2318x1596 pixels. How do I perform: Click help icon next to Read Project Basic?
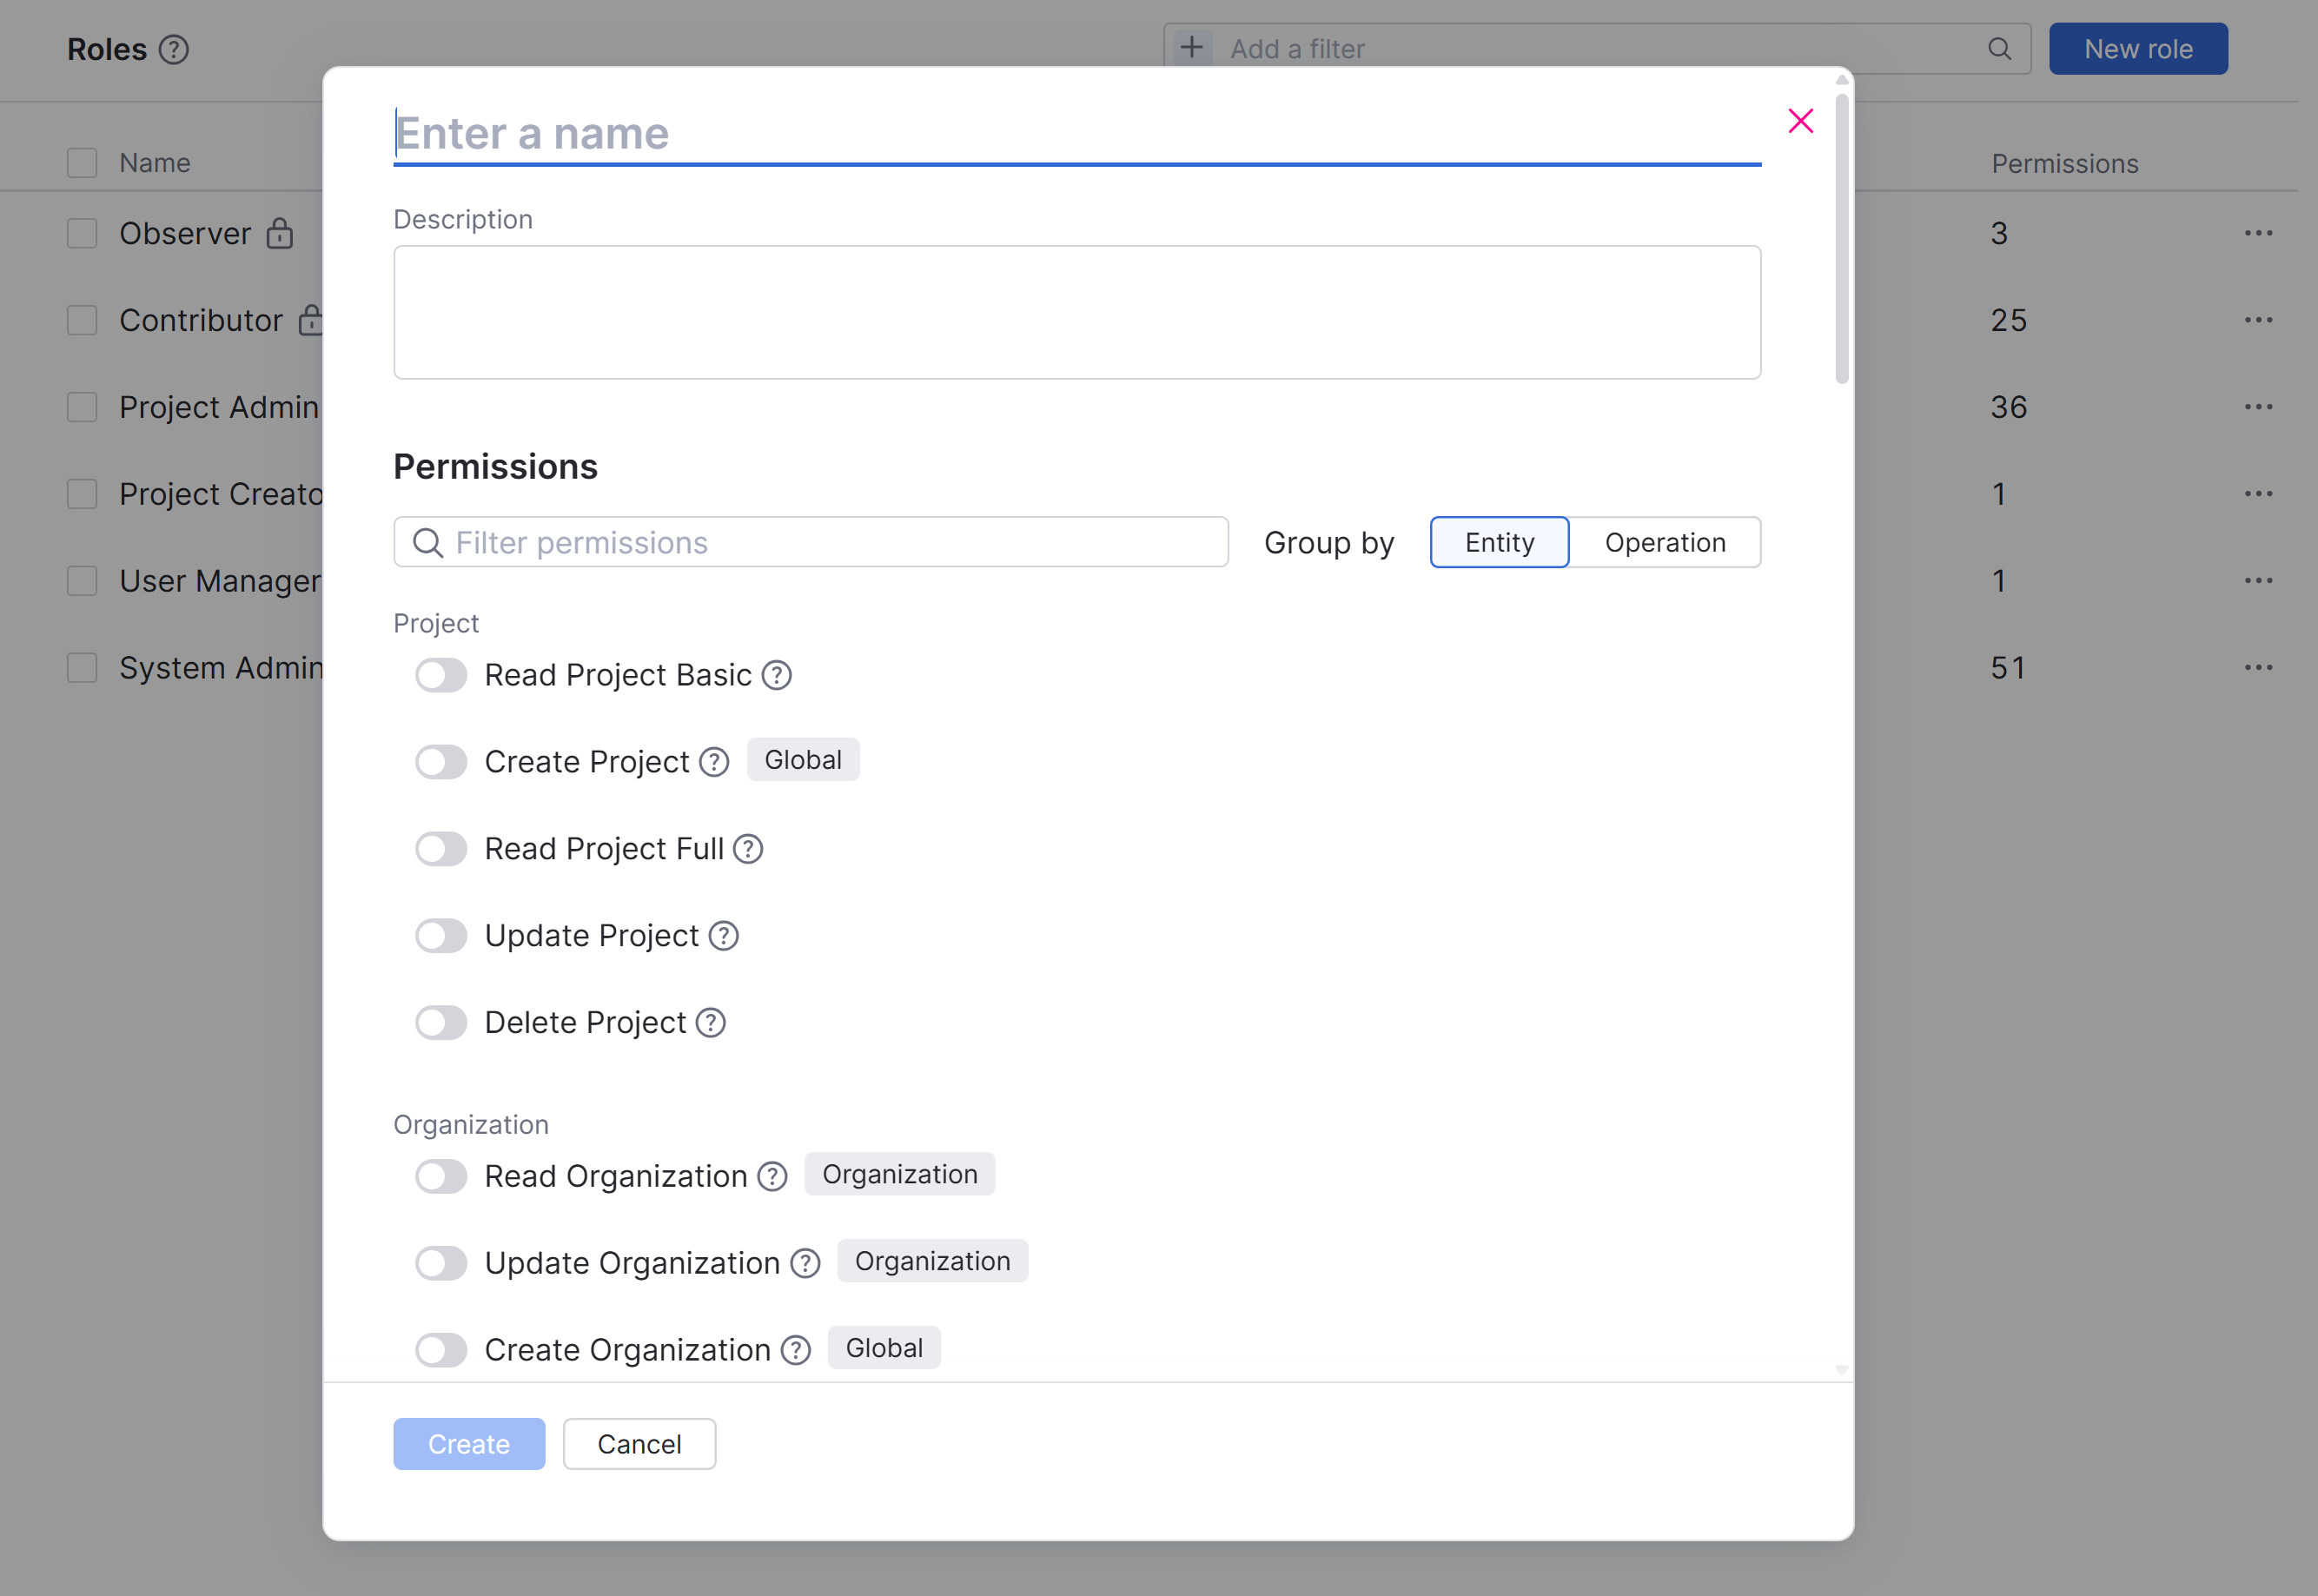point(776,675)
